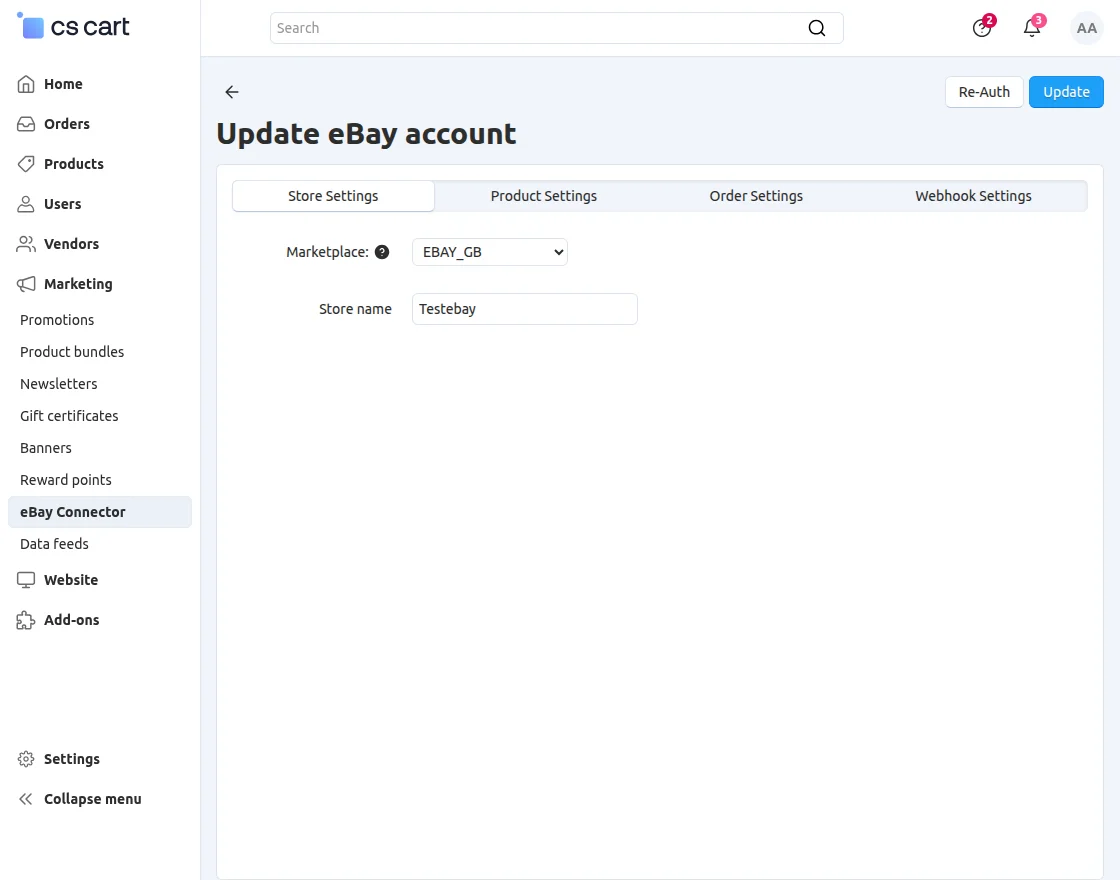Viewport: 1120px width, 880px height.
Task: Click the Add-ons puzzle icon
Action: 26,619
